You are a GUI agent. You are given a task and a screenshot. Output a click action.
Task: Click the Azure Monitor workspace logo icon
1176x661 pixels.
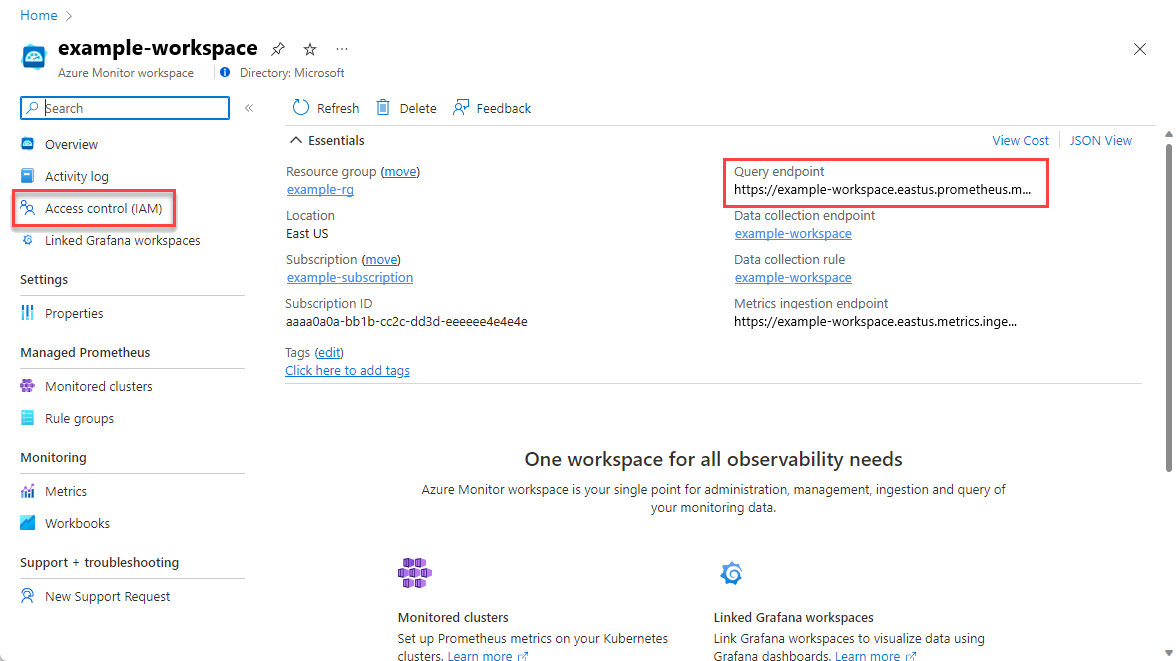[x=34, y=57]
